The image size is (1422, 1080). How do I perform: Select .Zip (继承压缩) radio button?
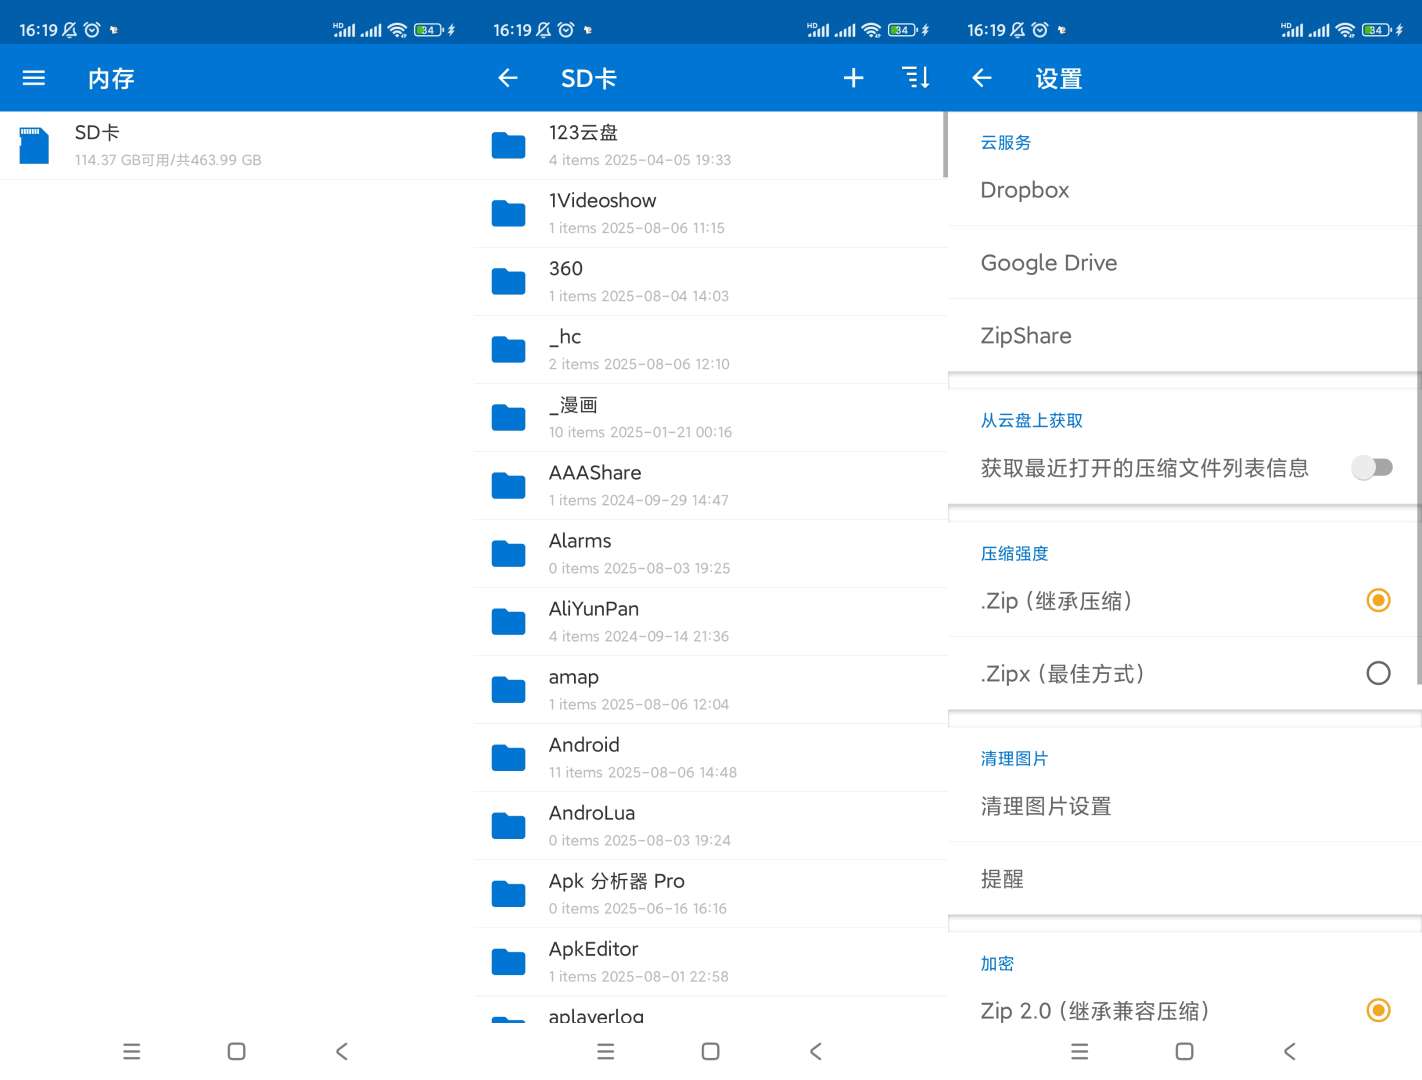coord(1378,600)
